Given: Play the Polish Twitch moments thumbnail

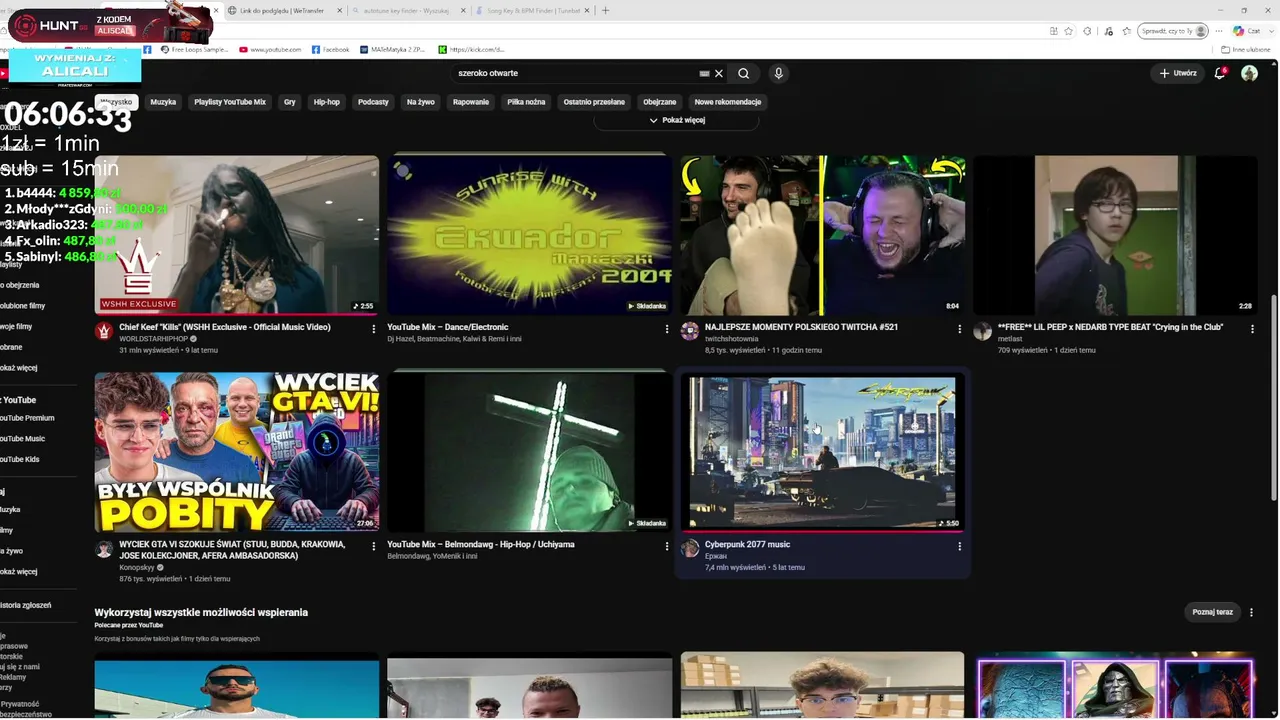Looking at the screenshot, I should pos(823,235).
